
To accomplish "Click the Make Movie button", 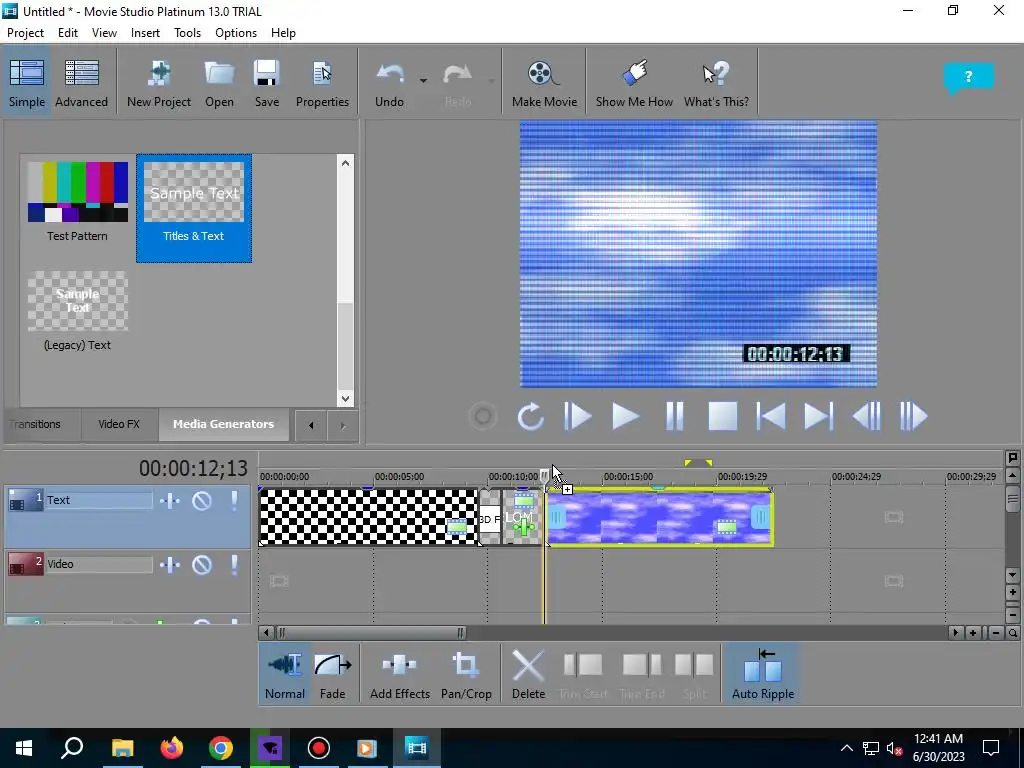I will coord(544,82).
